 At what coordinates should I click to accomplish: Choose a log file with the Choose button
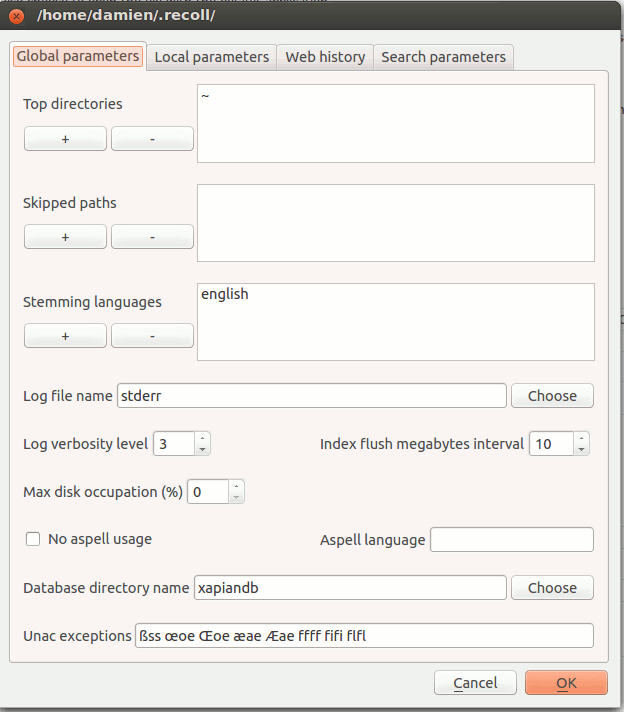pos(552,396)
